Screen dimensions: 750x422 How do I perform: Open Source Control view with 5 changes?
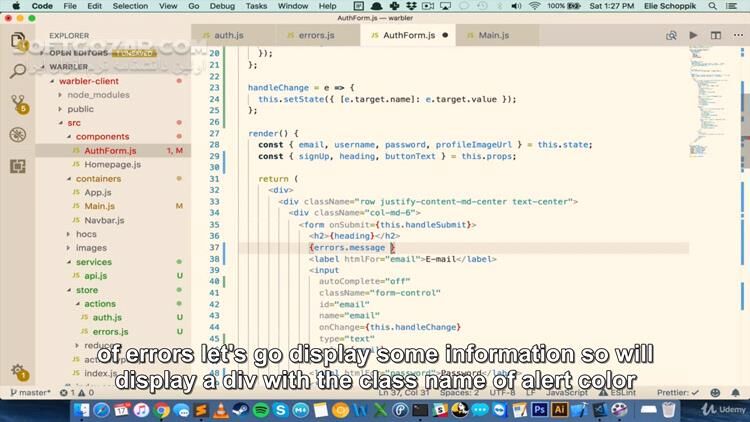(18, 103)
